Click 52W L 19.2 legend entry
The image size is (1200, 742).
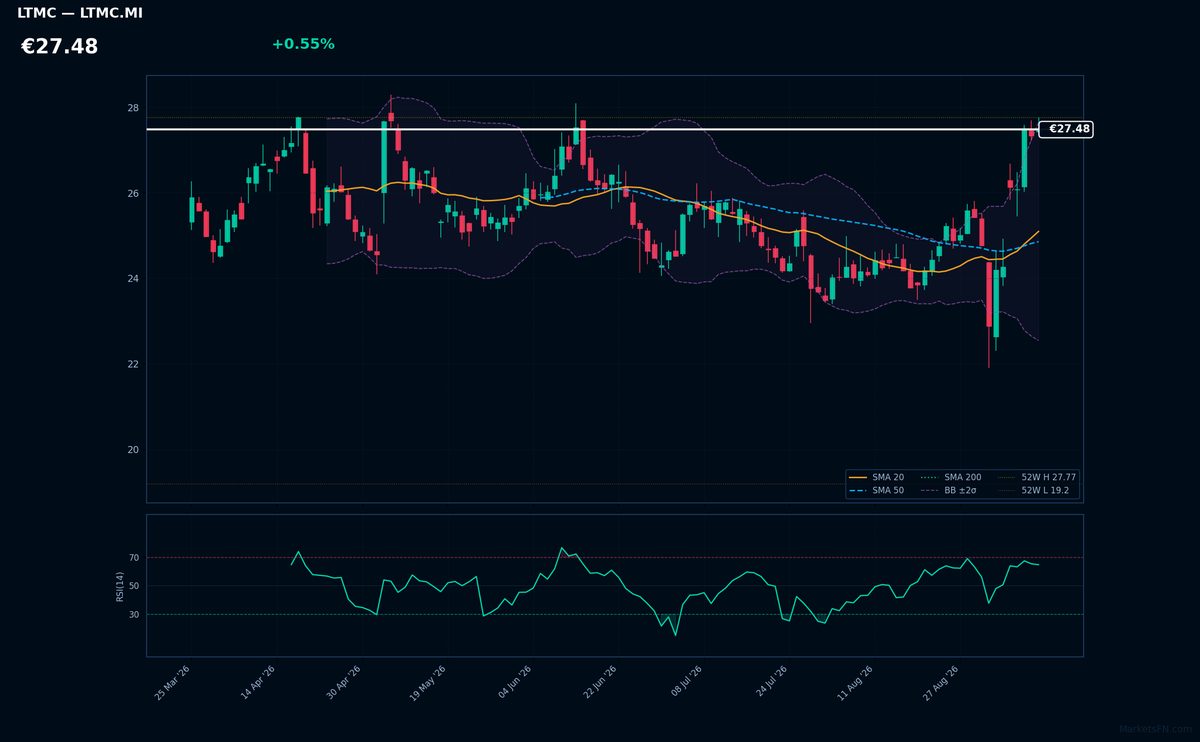1033,490
